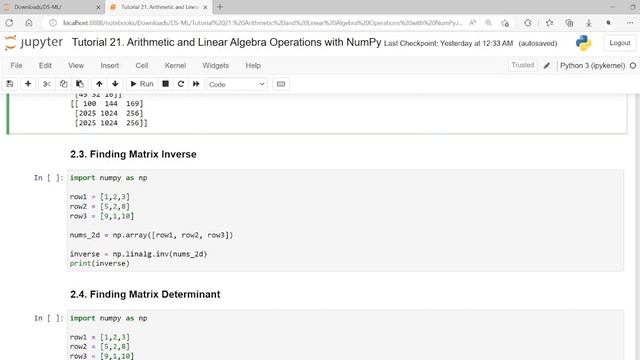640x360 pixels.
Task: Go to browser home page
Action: [29, 23]
